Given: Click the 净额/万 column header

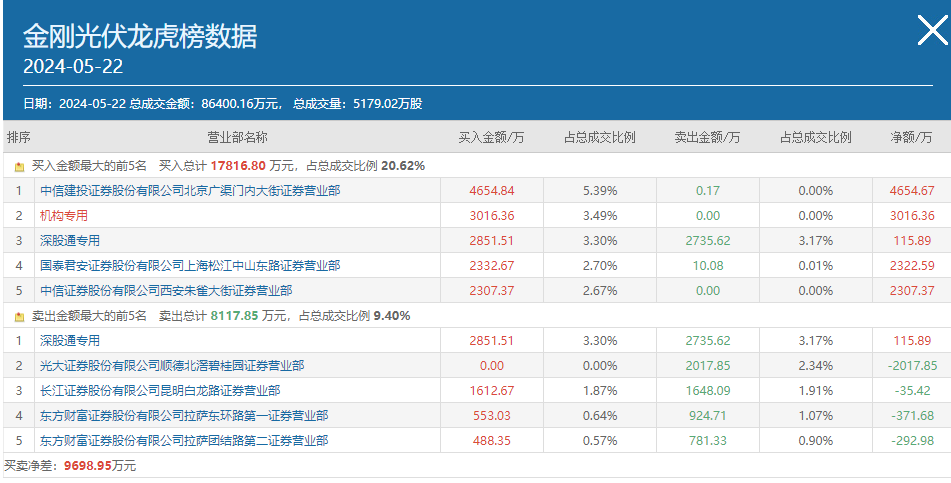Looking at the screenshot, I should tap(912, 138).
